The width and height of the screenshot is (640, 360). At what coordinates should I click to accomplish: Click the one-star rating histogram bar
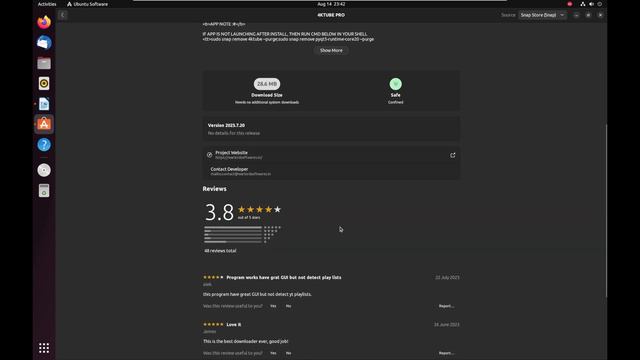click(x=233, y=242)
